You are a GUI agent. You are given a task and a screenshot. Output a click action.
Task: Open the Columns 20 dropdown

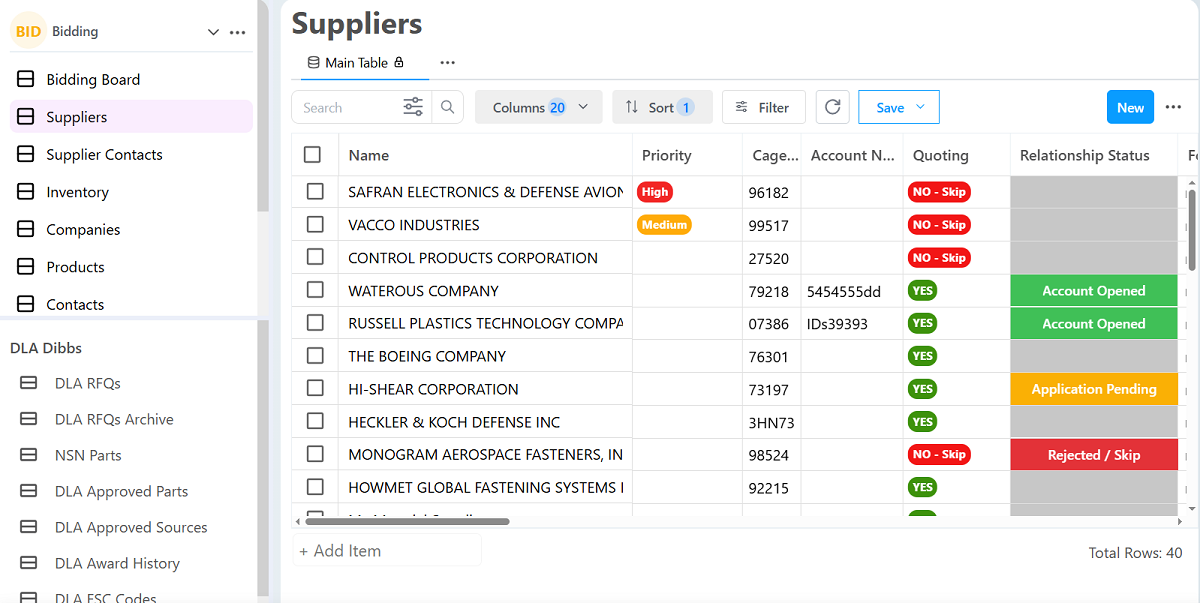click(538, 107)
